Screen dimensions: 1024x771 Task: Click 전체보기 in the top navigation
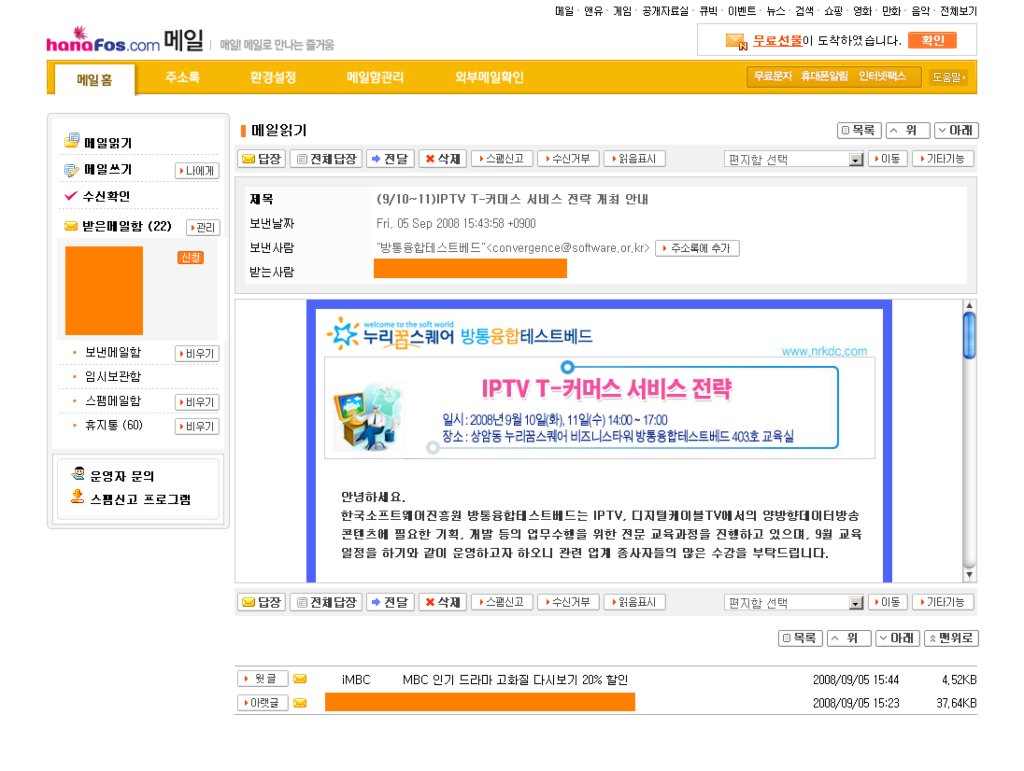958,11
